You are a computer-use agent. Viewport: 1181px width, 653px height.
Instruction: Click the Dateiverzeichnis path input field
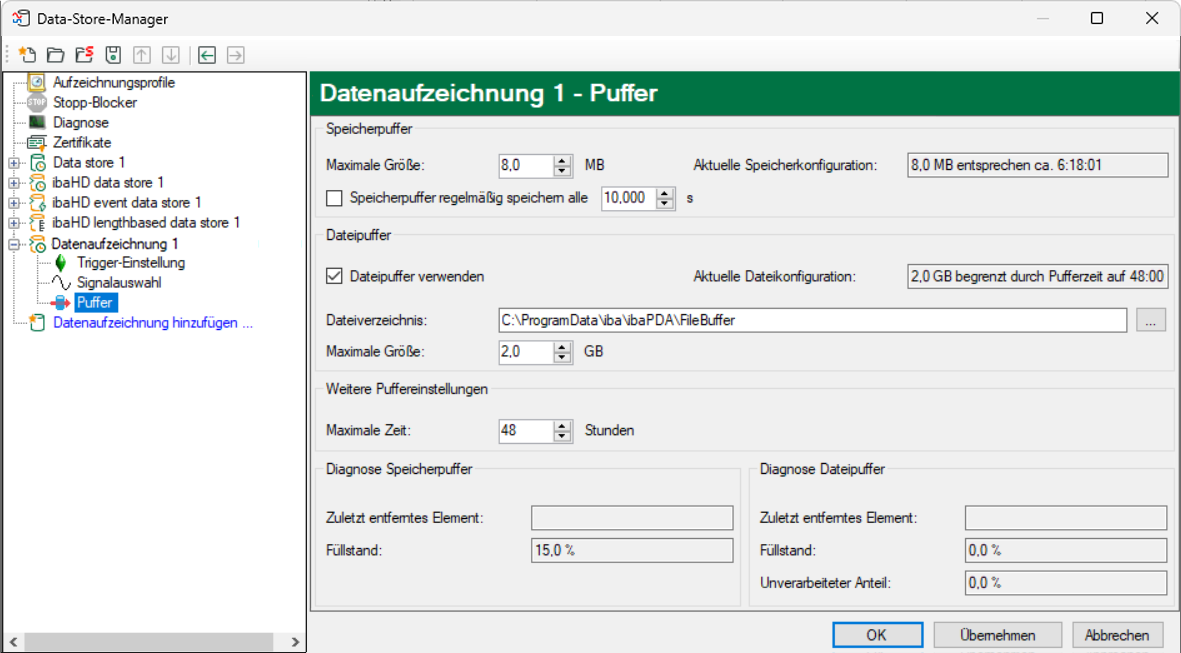click(812, 320)
